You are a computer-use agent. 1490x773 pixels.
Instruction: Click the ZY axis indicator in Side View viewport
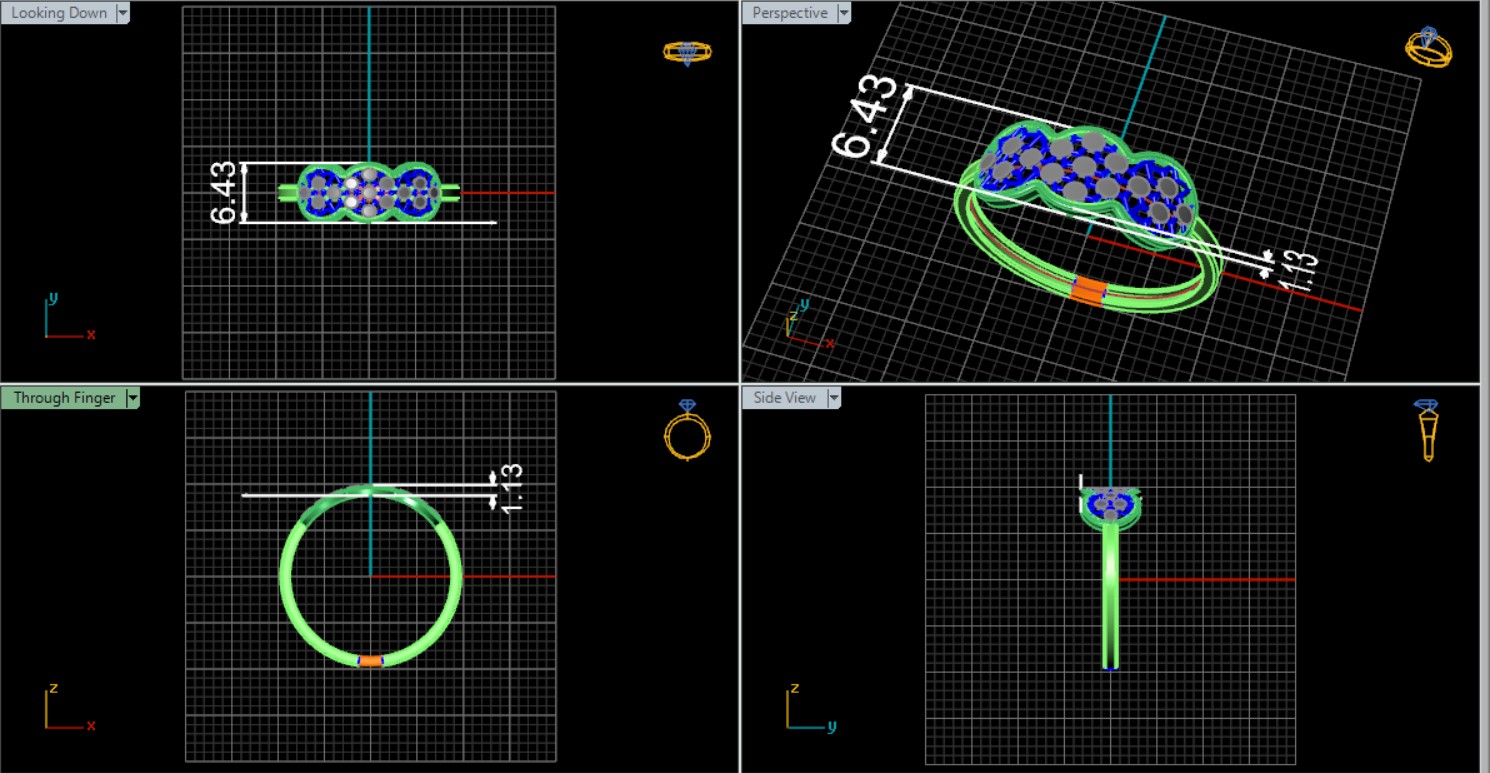(803, 708)
